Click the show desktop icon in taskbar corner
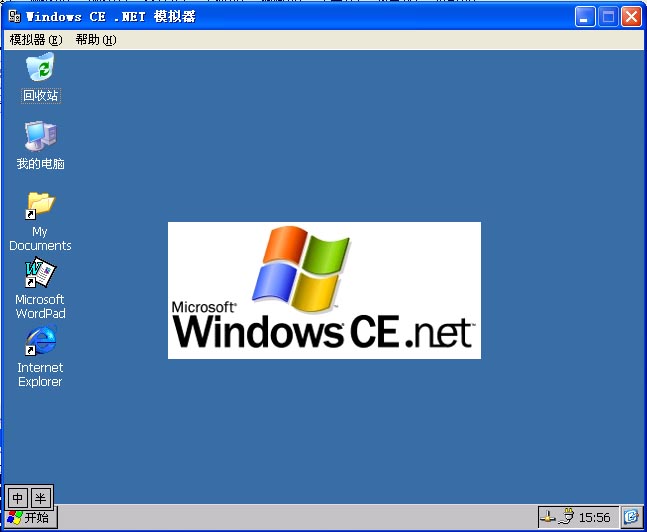Image resolution: width=647 pixels, height=532 pixels. [x=631, y=517]
